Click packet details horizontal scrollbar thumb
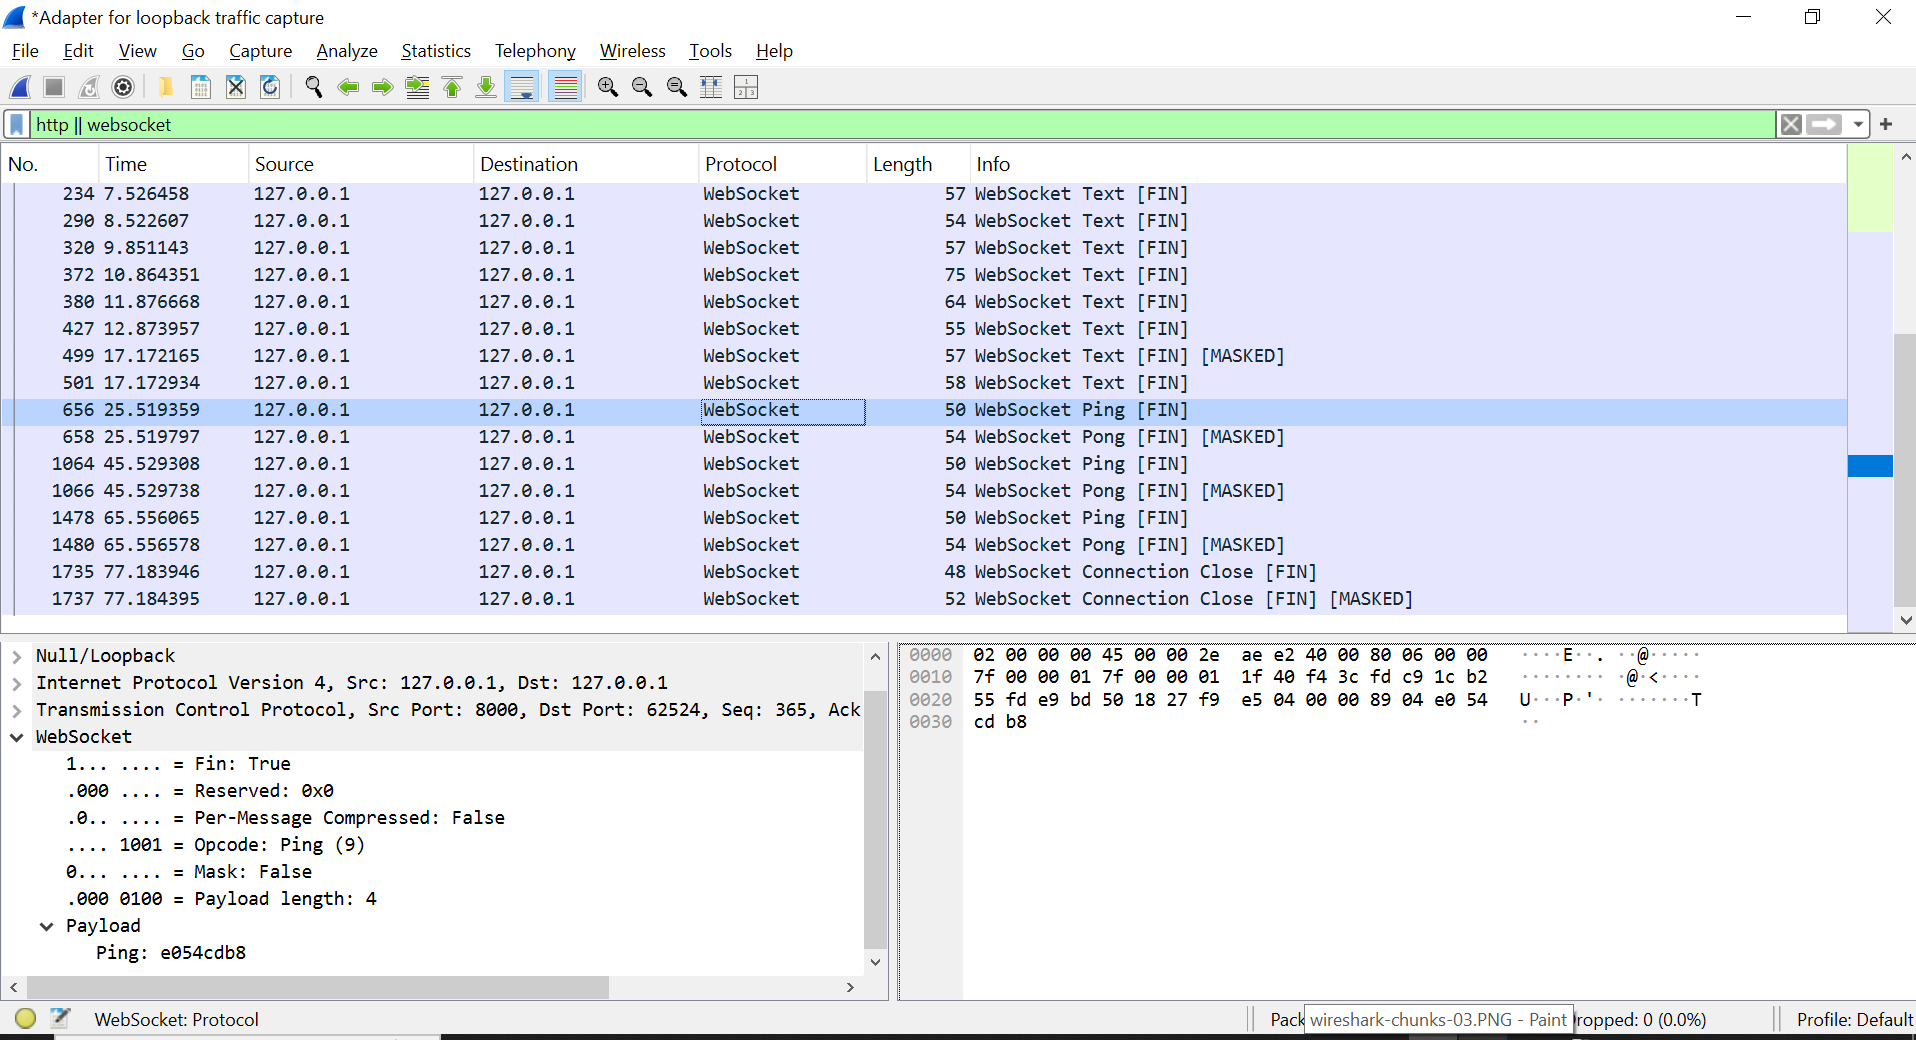The image size is (1916, 1040). [x=318, y=987]
